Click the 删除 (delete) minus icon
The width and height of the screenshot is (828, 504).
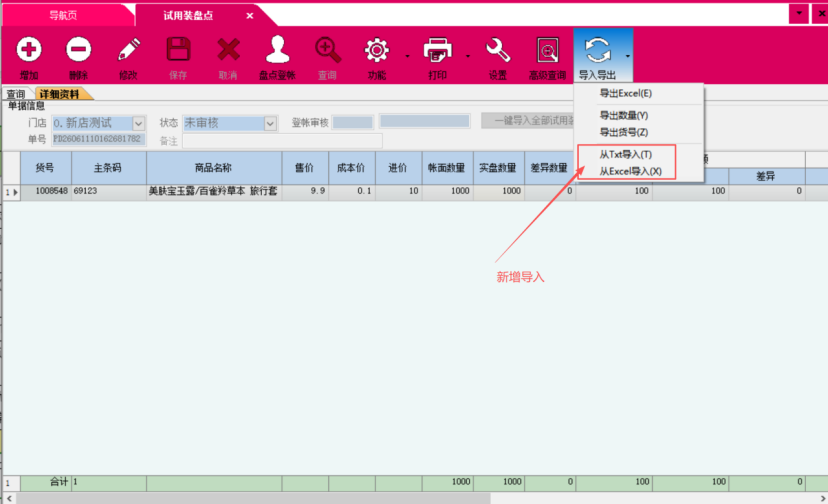click(x=79, y=50)
